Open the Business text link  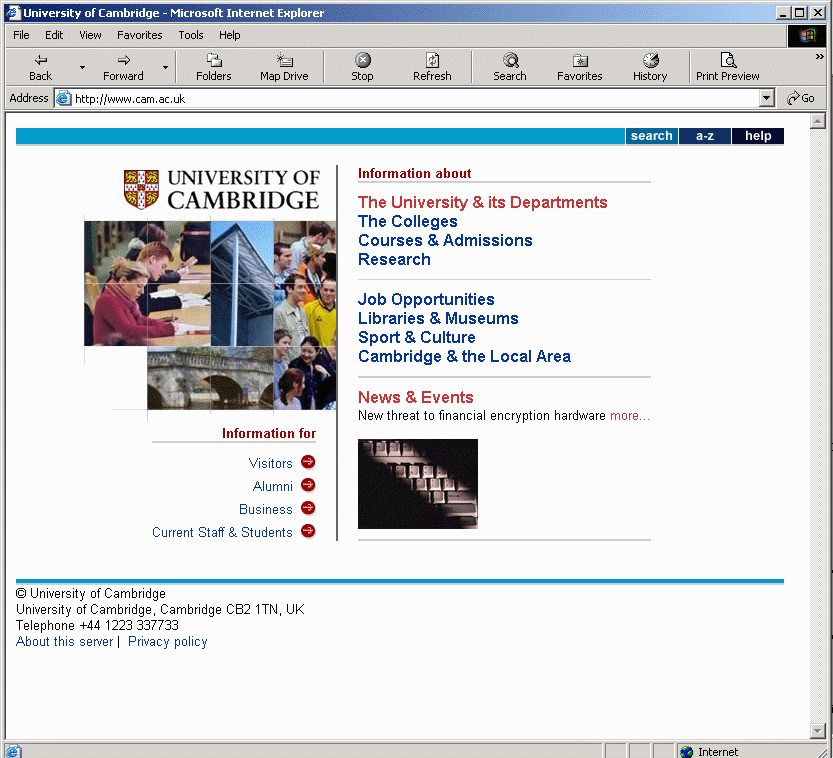pyautogui.click(x=266, y=509)
